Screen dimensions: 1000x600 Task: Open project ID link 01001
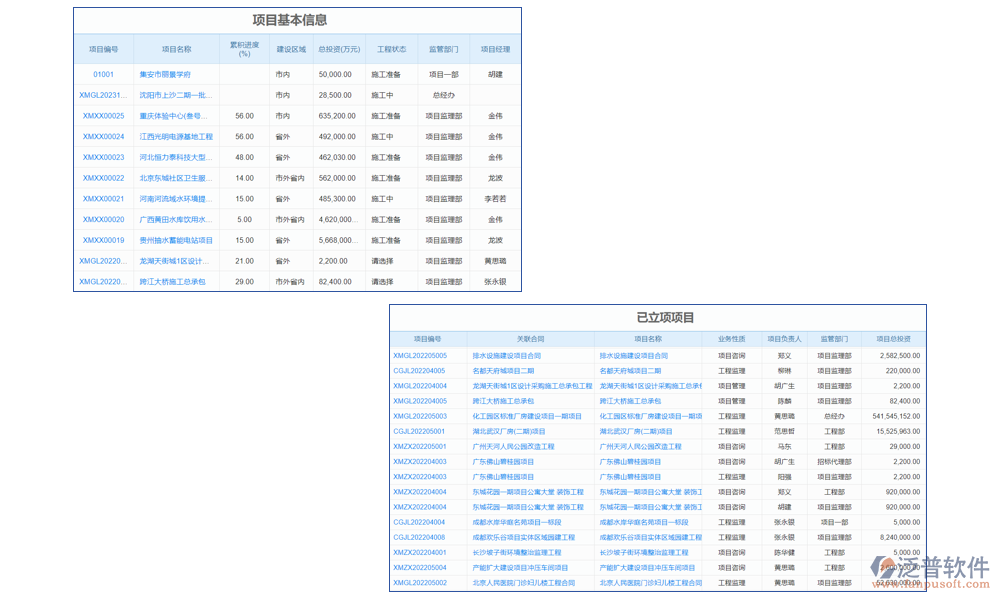coord(103,74)
